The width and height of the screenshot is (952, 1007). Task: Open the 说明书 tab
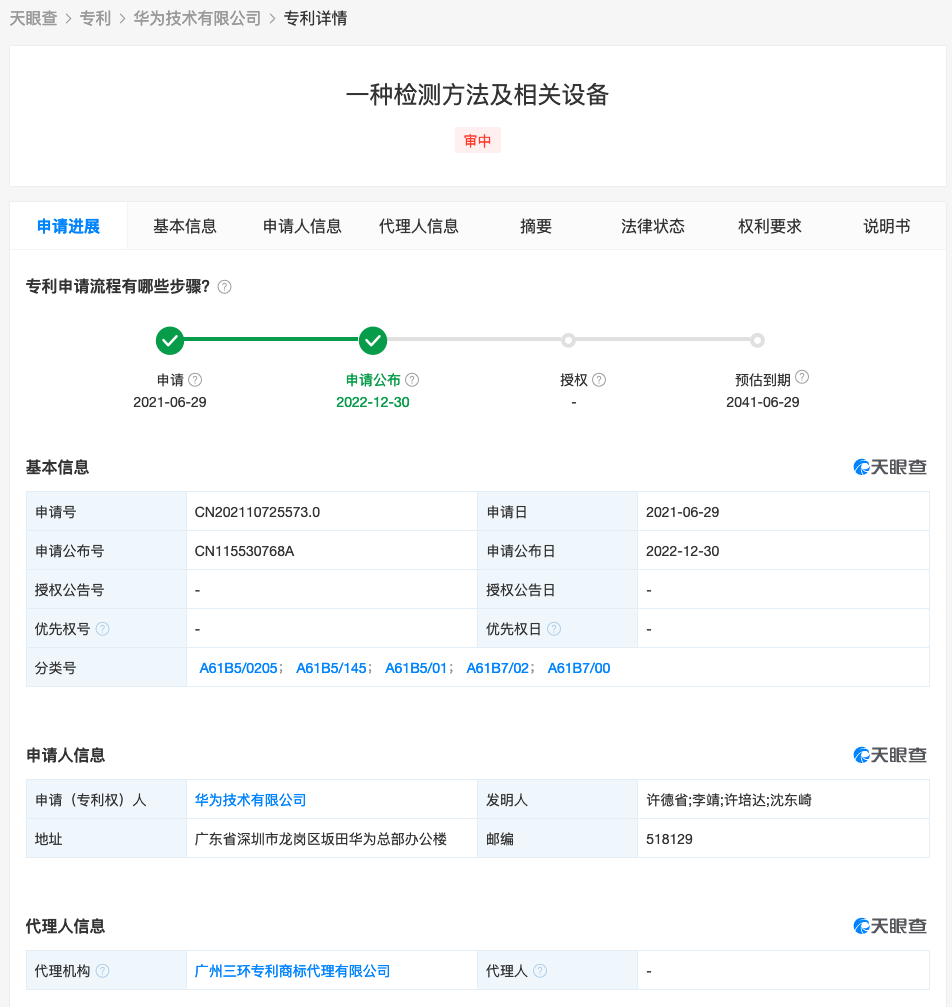pos(885,226)
